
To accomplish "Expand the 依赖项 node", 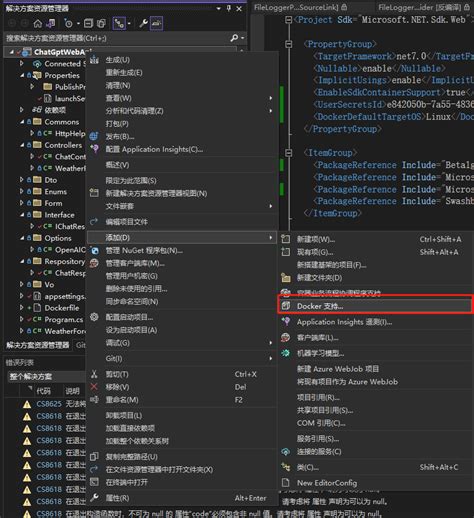I will pos(22,110).
